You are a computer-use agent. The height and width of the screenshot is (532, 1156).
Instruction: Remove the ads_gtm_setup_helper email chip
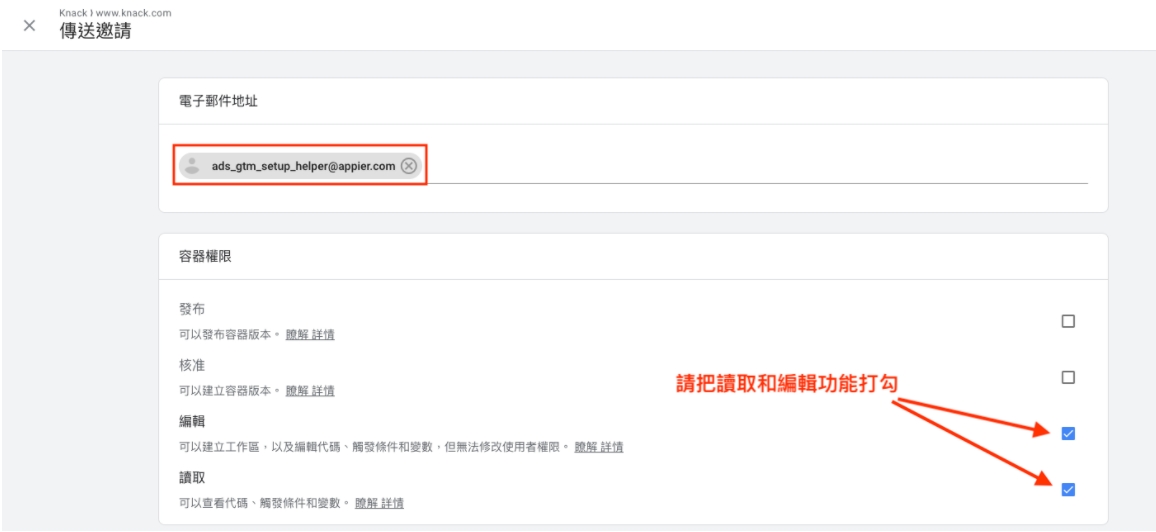(x=409, y=166)
